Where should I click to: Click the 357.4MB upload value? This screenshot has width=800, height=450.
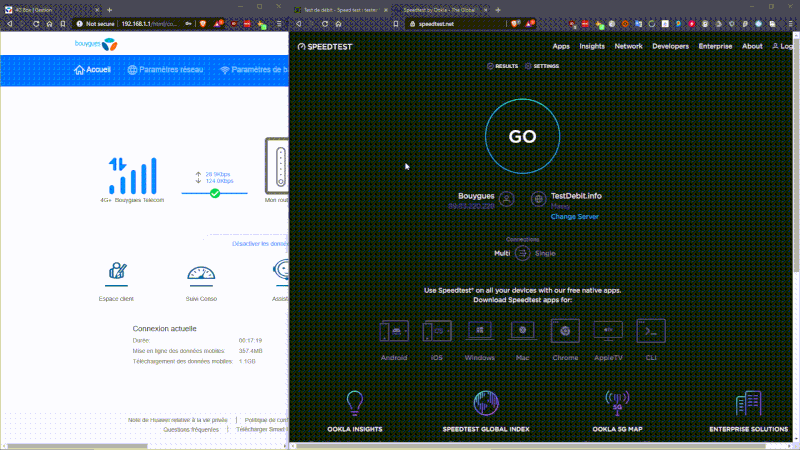[x=251, y=351]
